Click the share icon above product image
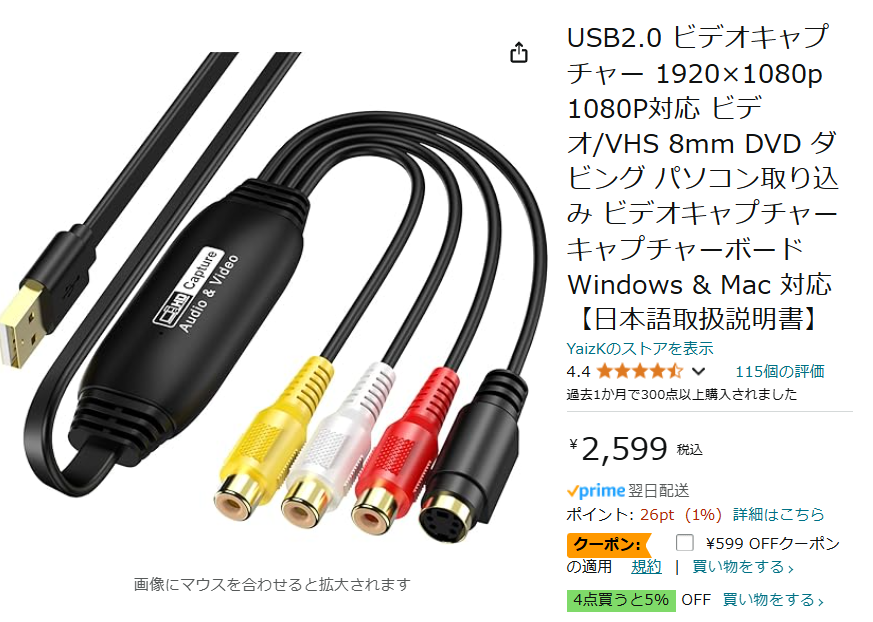This screenshot has height=622, width=873. click(519, 52)
